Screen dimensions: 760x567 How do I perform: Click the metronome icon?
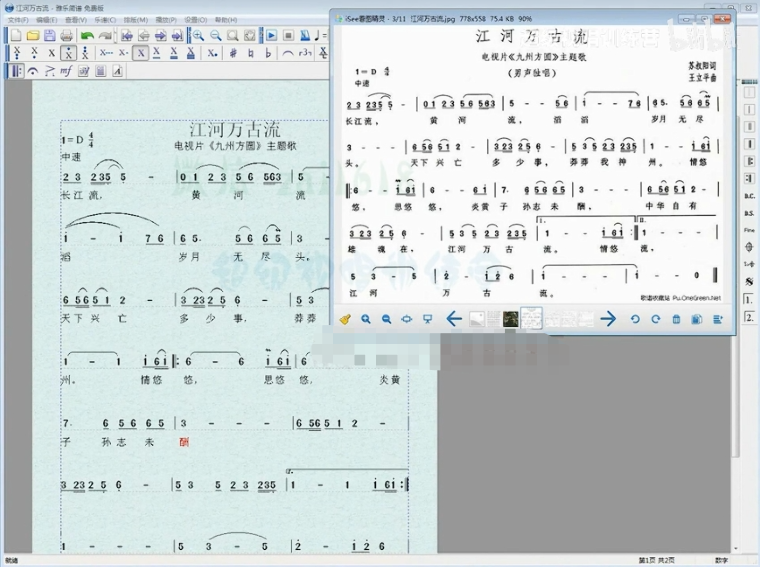tap(303, 35)
